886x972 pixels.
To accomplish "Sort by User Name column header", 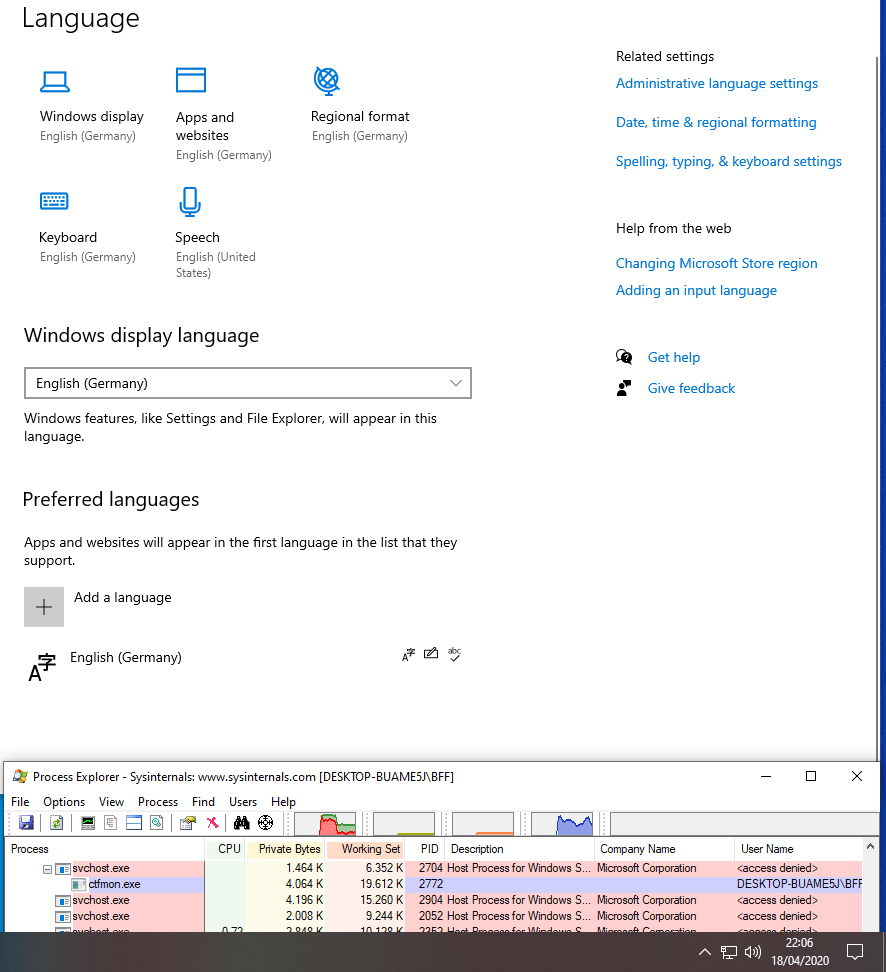I will [799, 849].
